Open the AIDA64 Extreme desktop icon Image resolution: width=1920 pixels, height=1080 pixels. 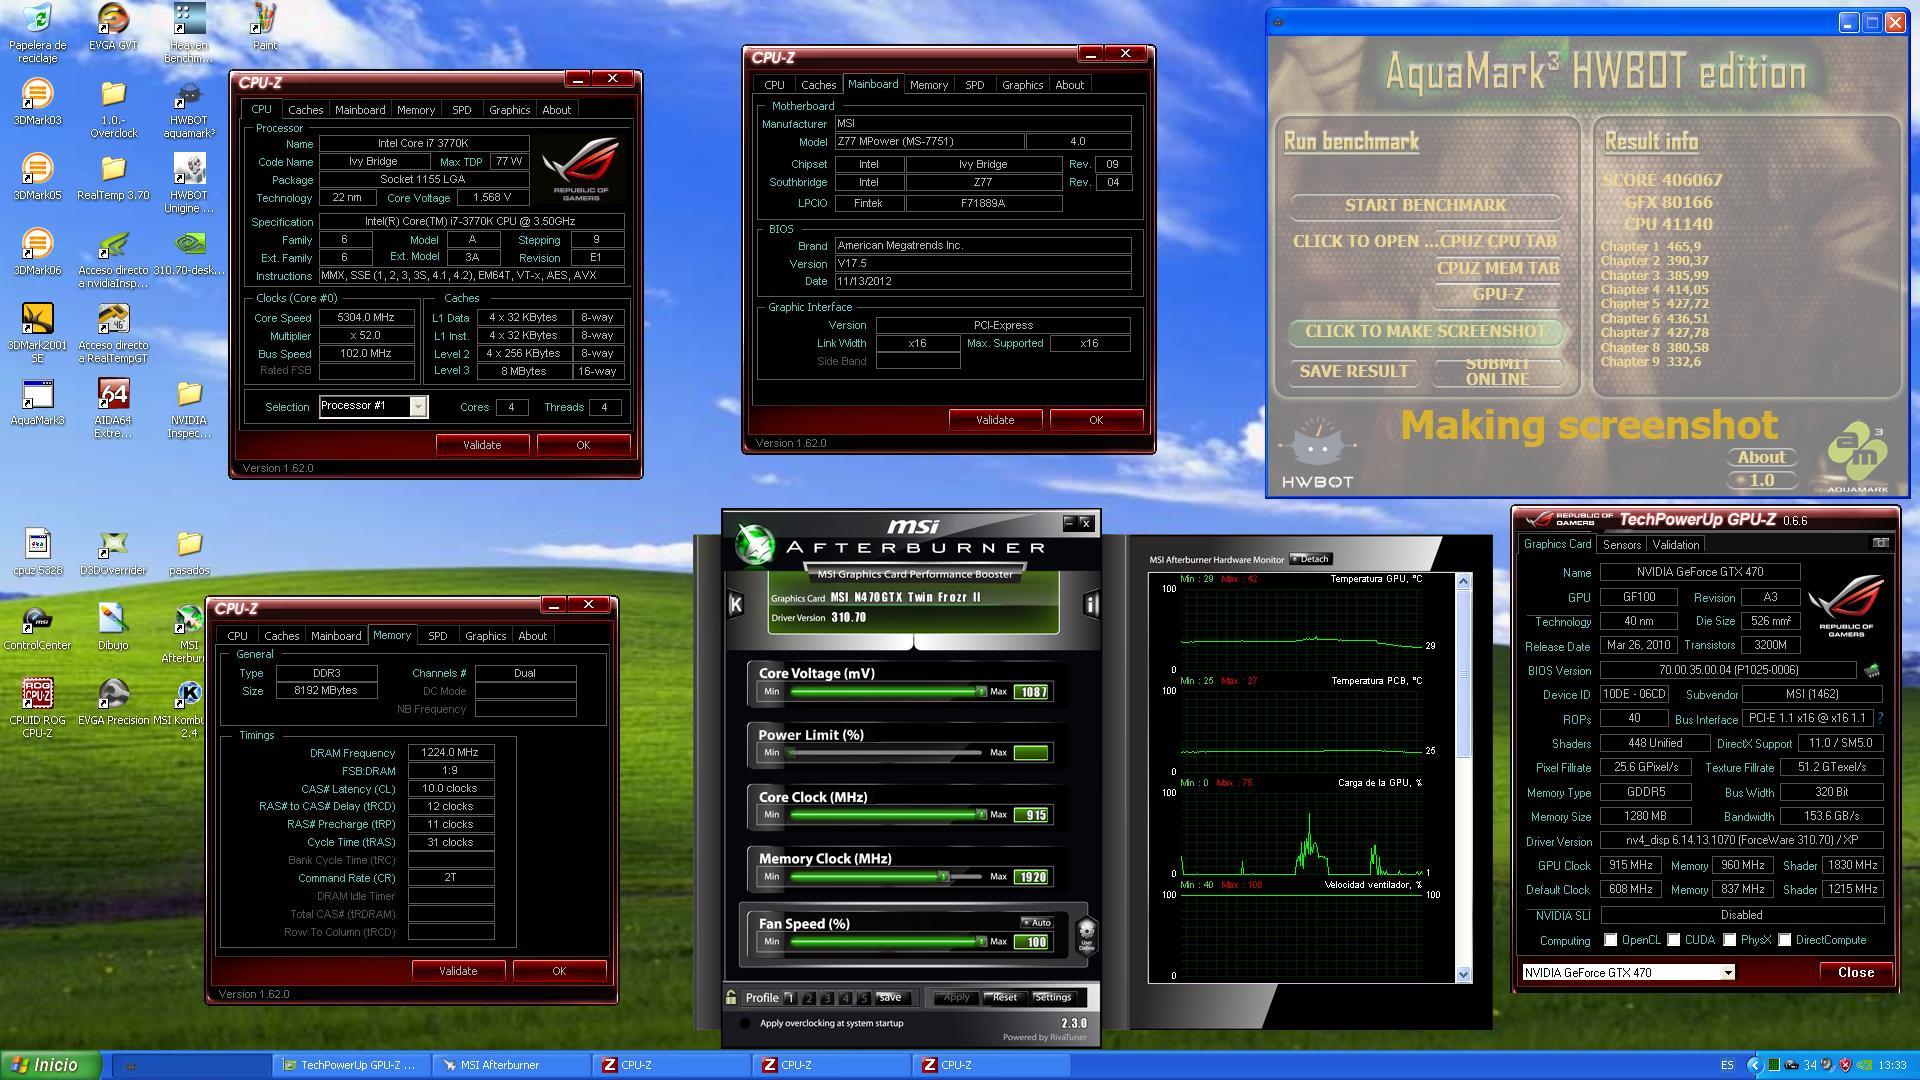tap(113, 408)
